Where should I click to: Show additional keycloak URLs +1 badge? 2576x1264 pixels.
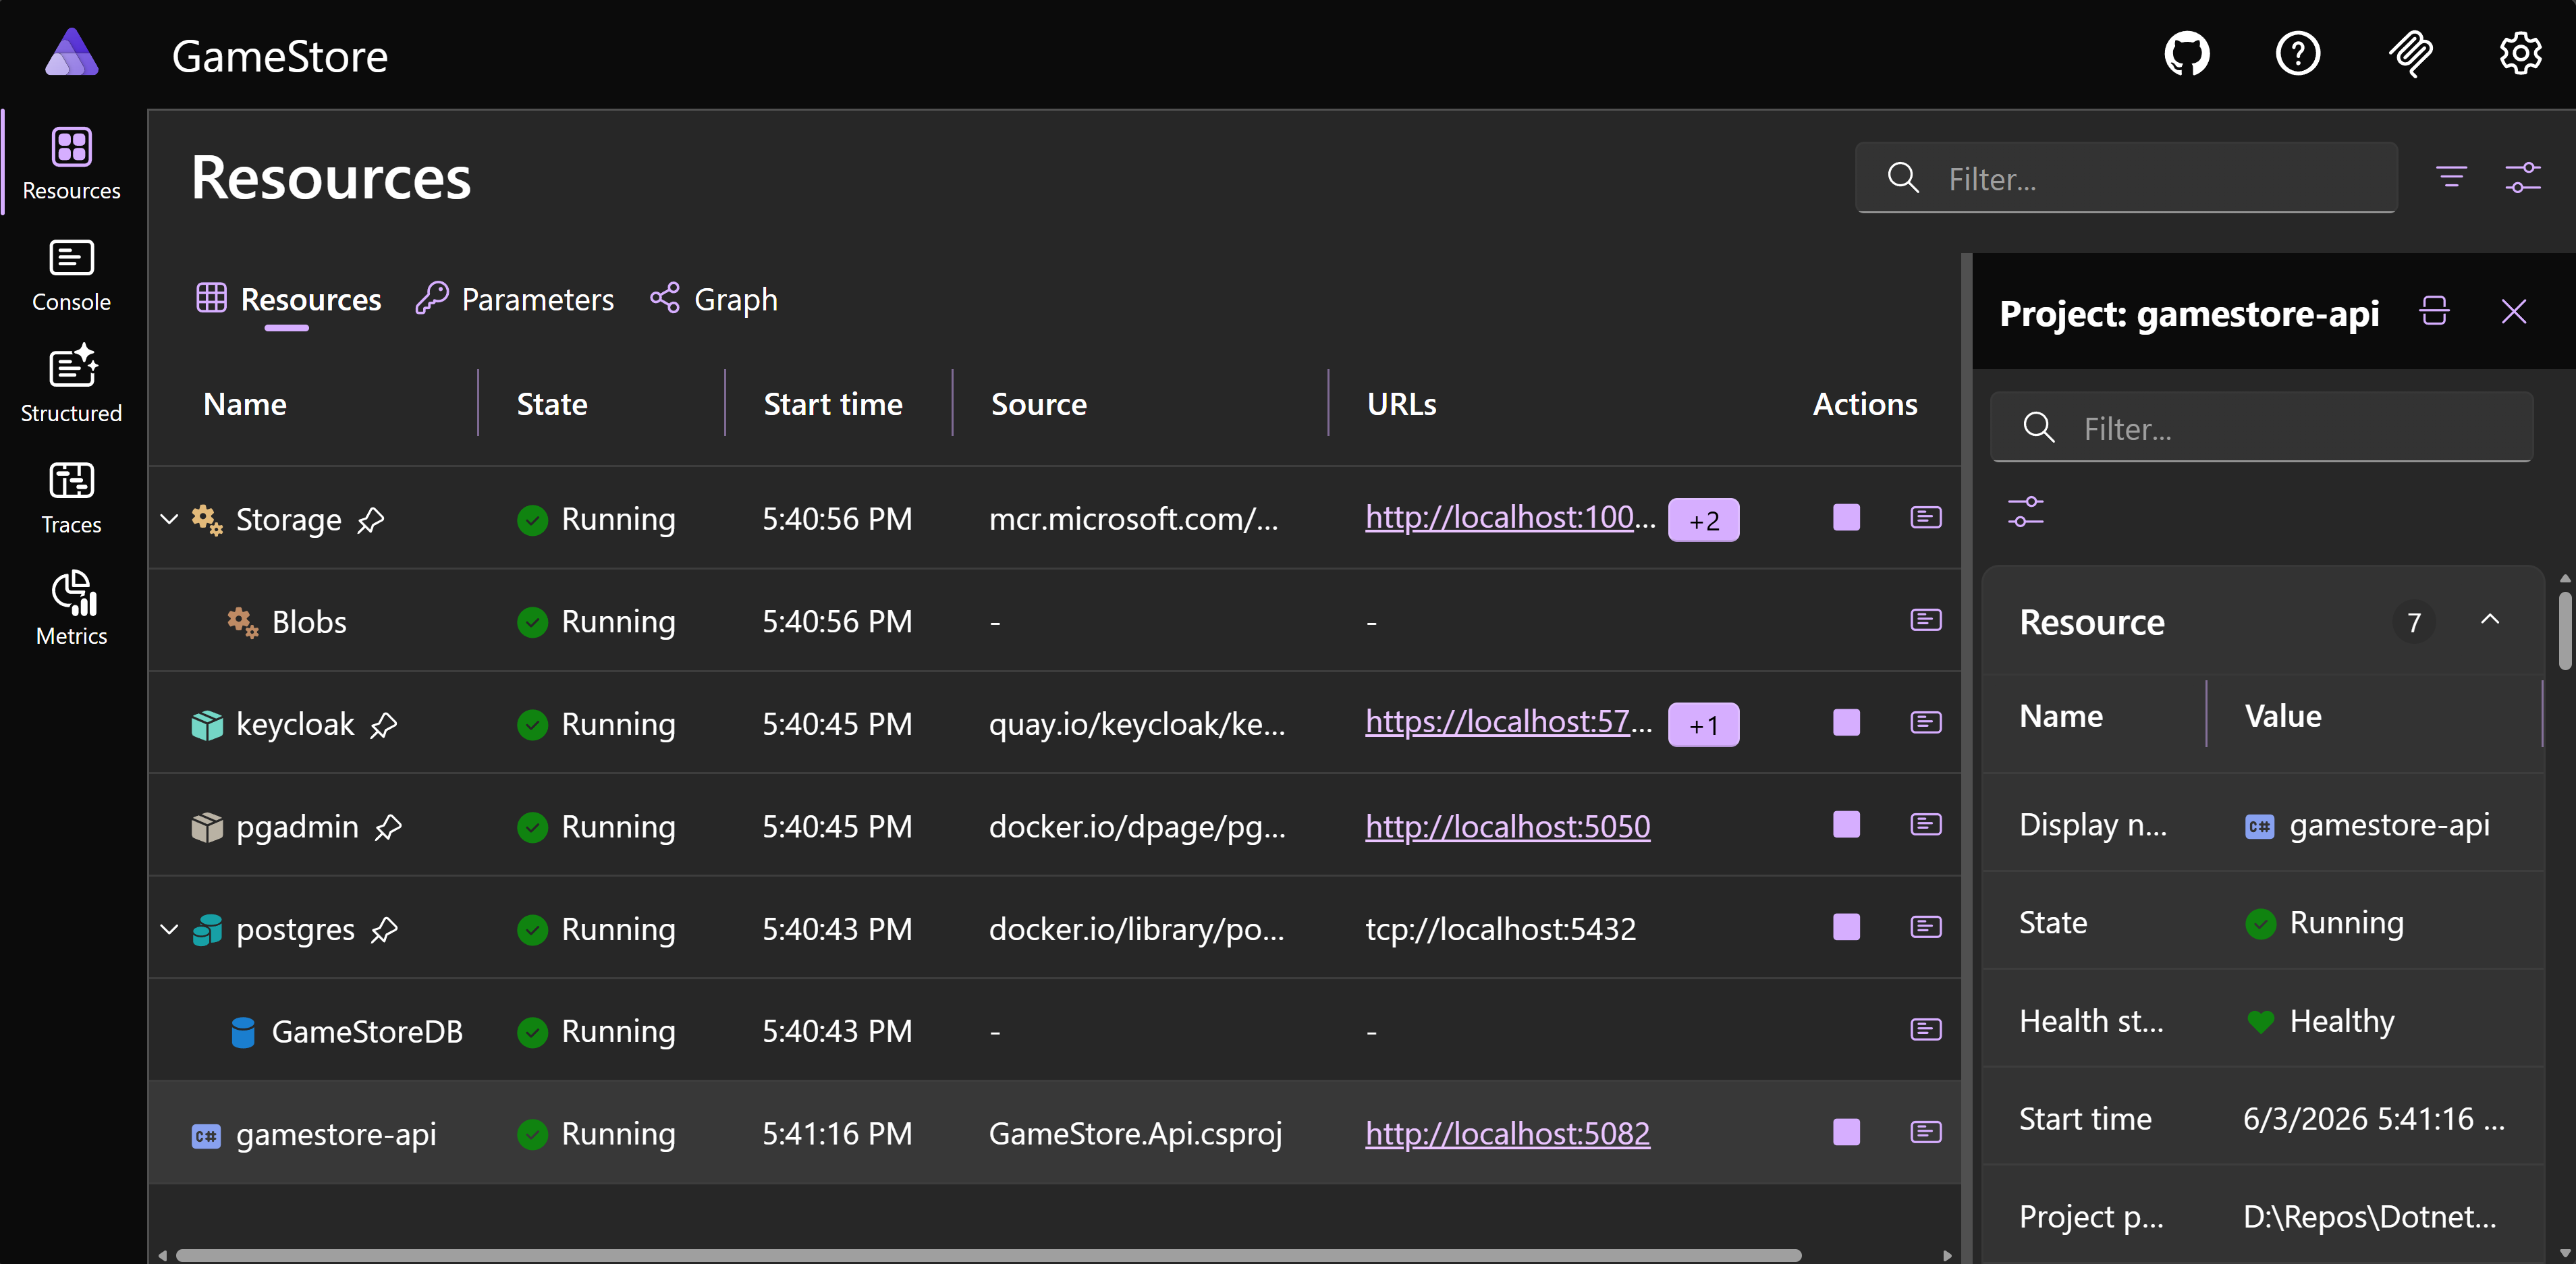(x=1703, y=725)
